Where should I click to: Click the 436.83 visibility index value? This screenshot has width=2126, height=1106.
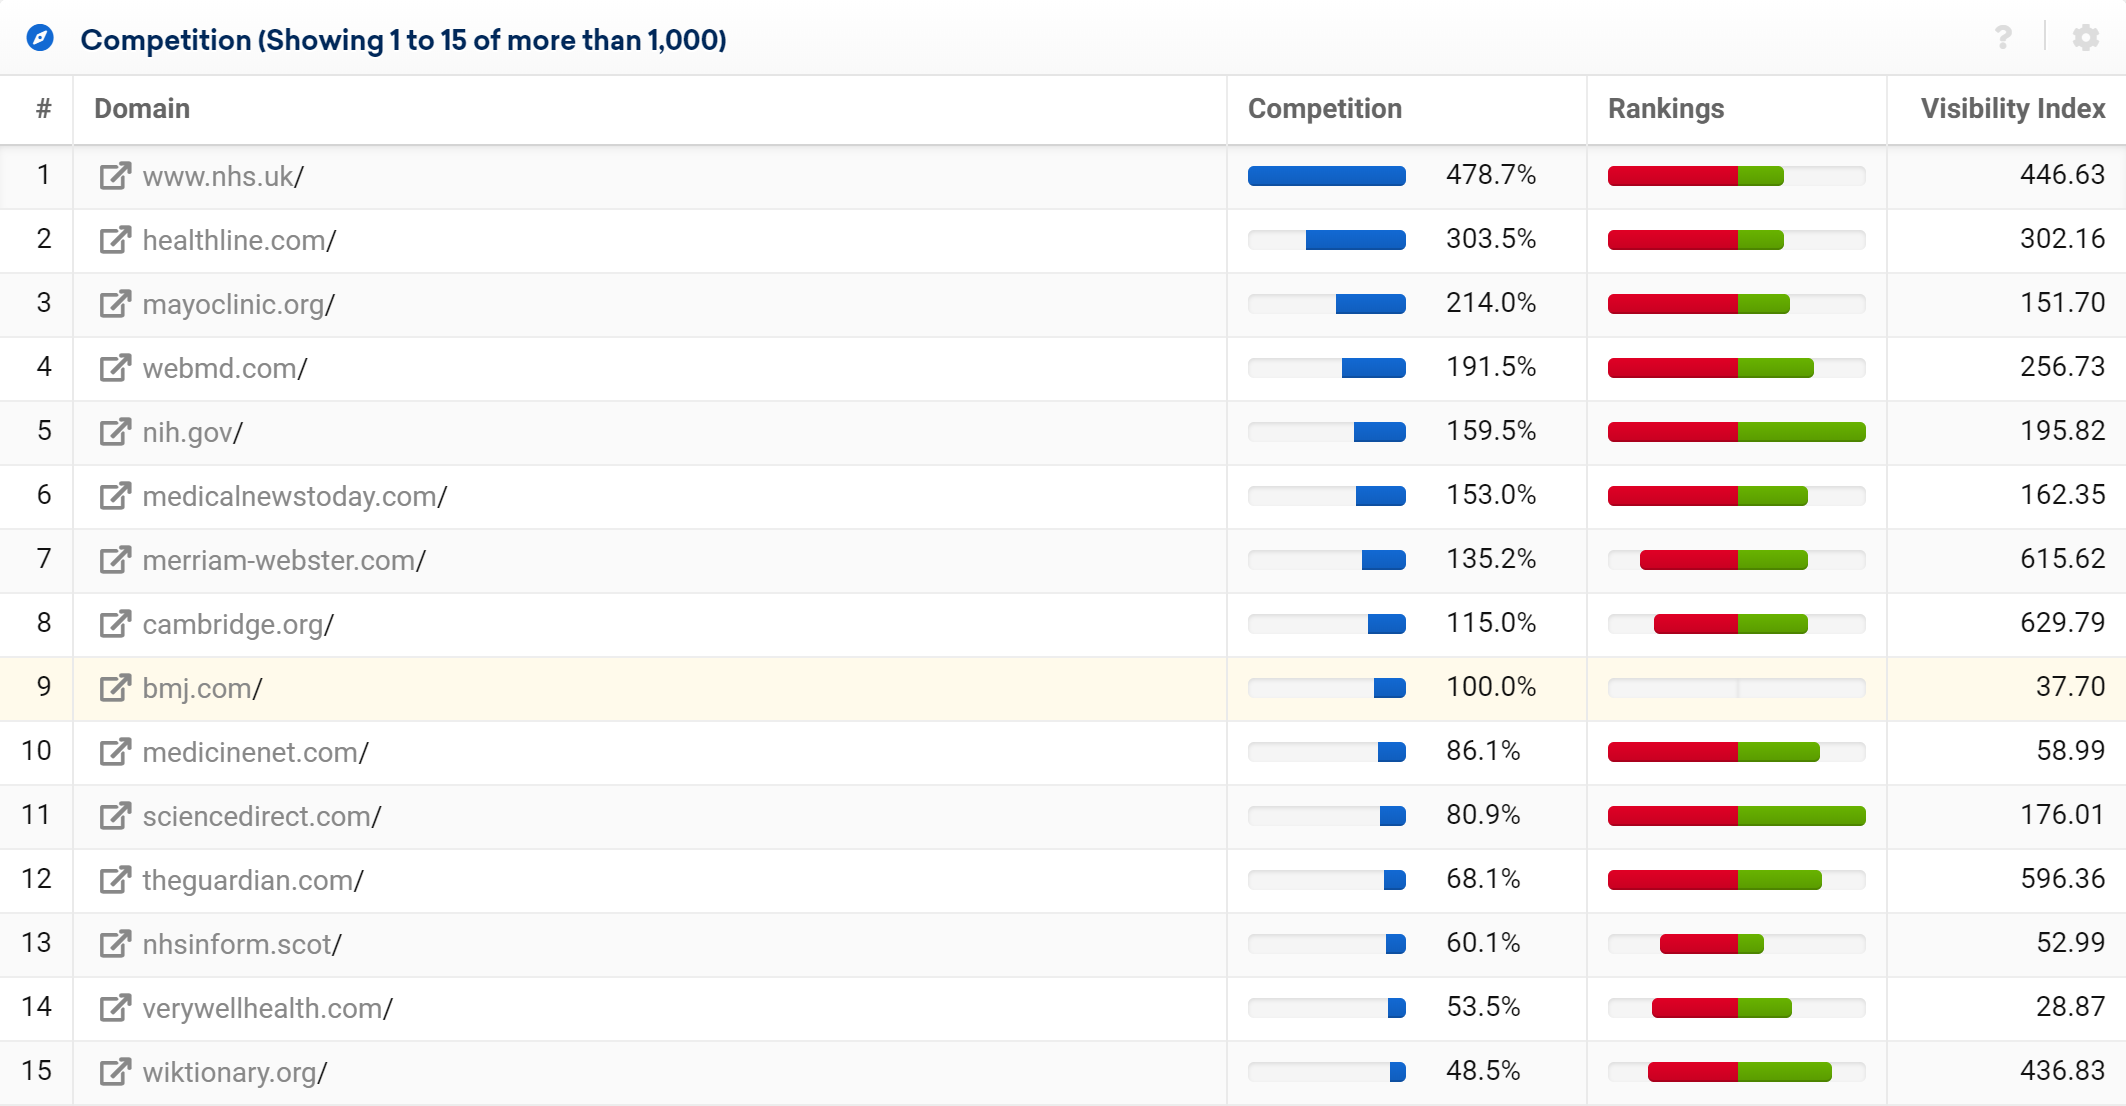2063,1071
